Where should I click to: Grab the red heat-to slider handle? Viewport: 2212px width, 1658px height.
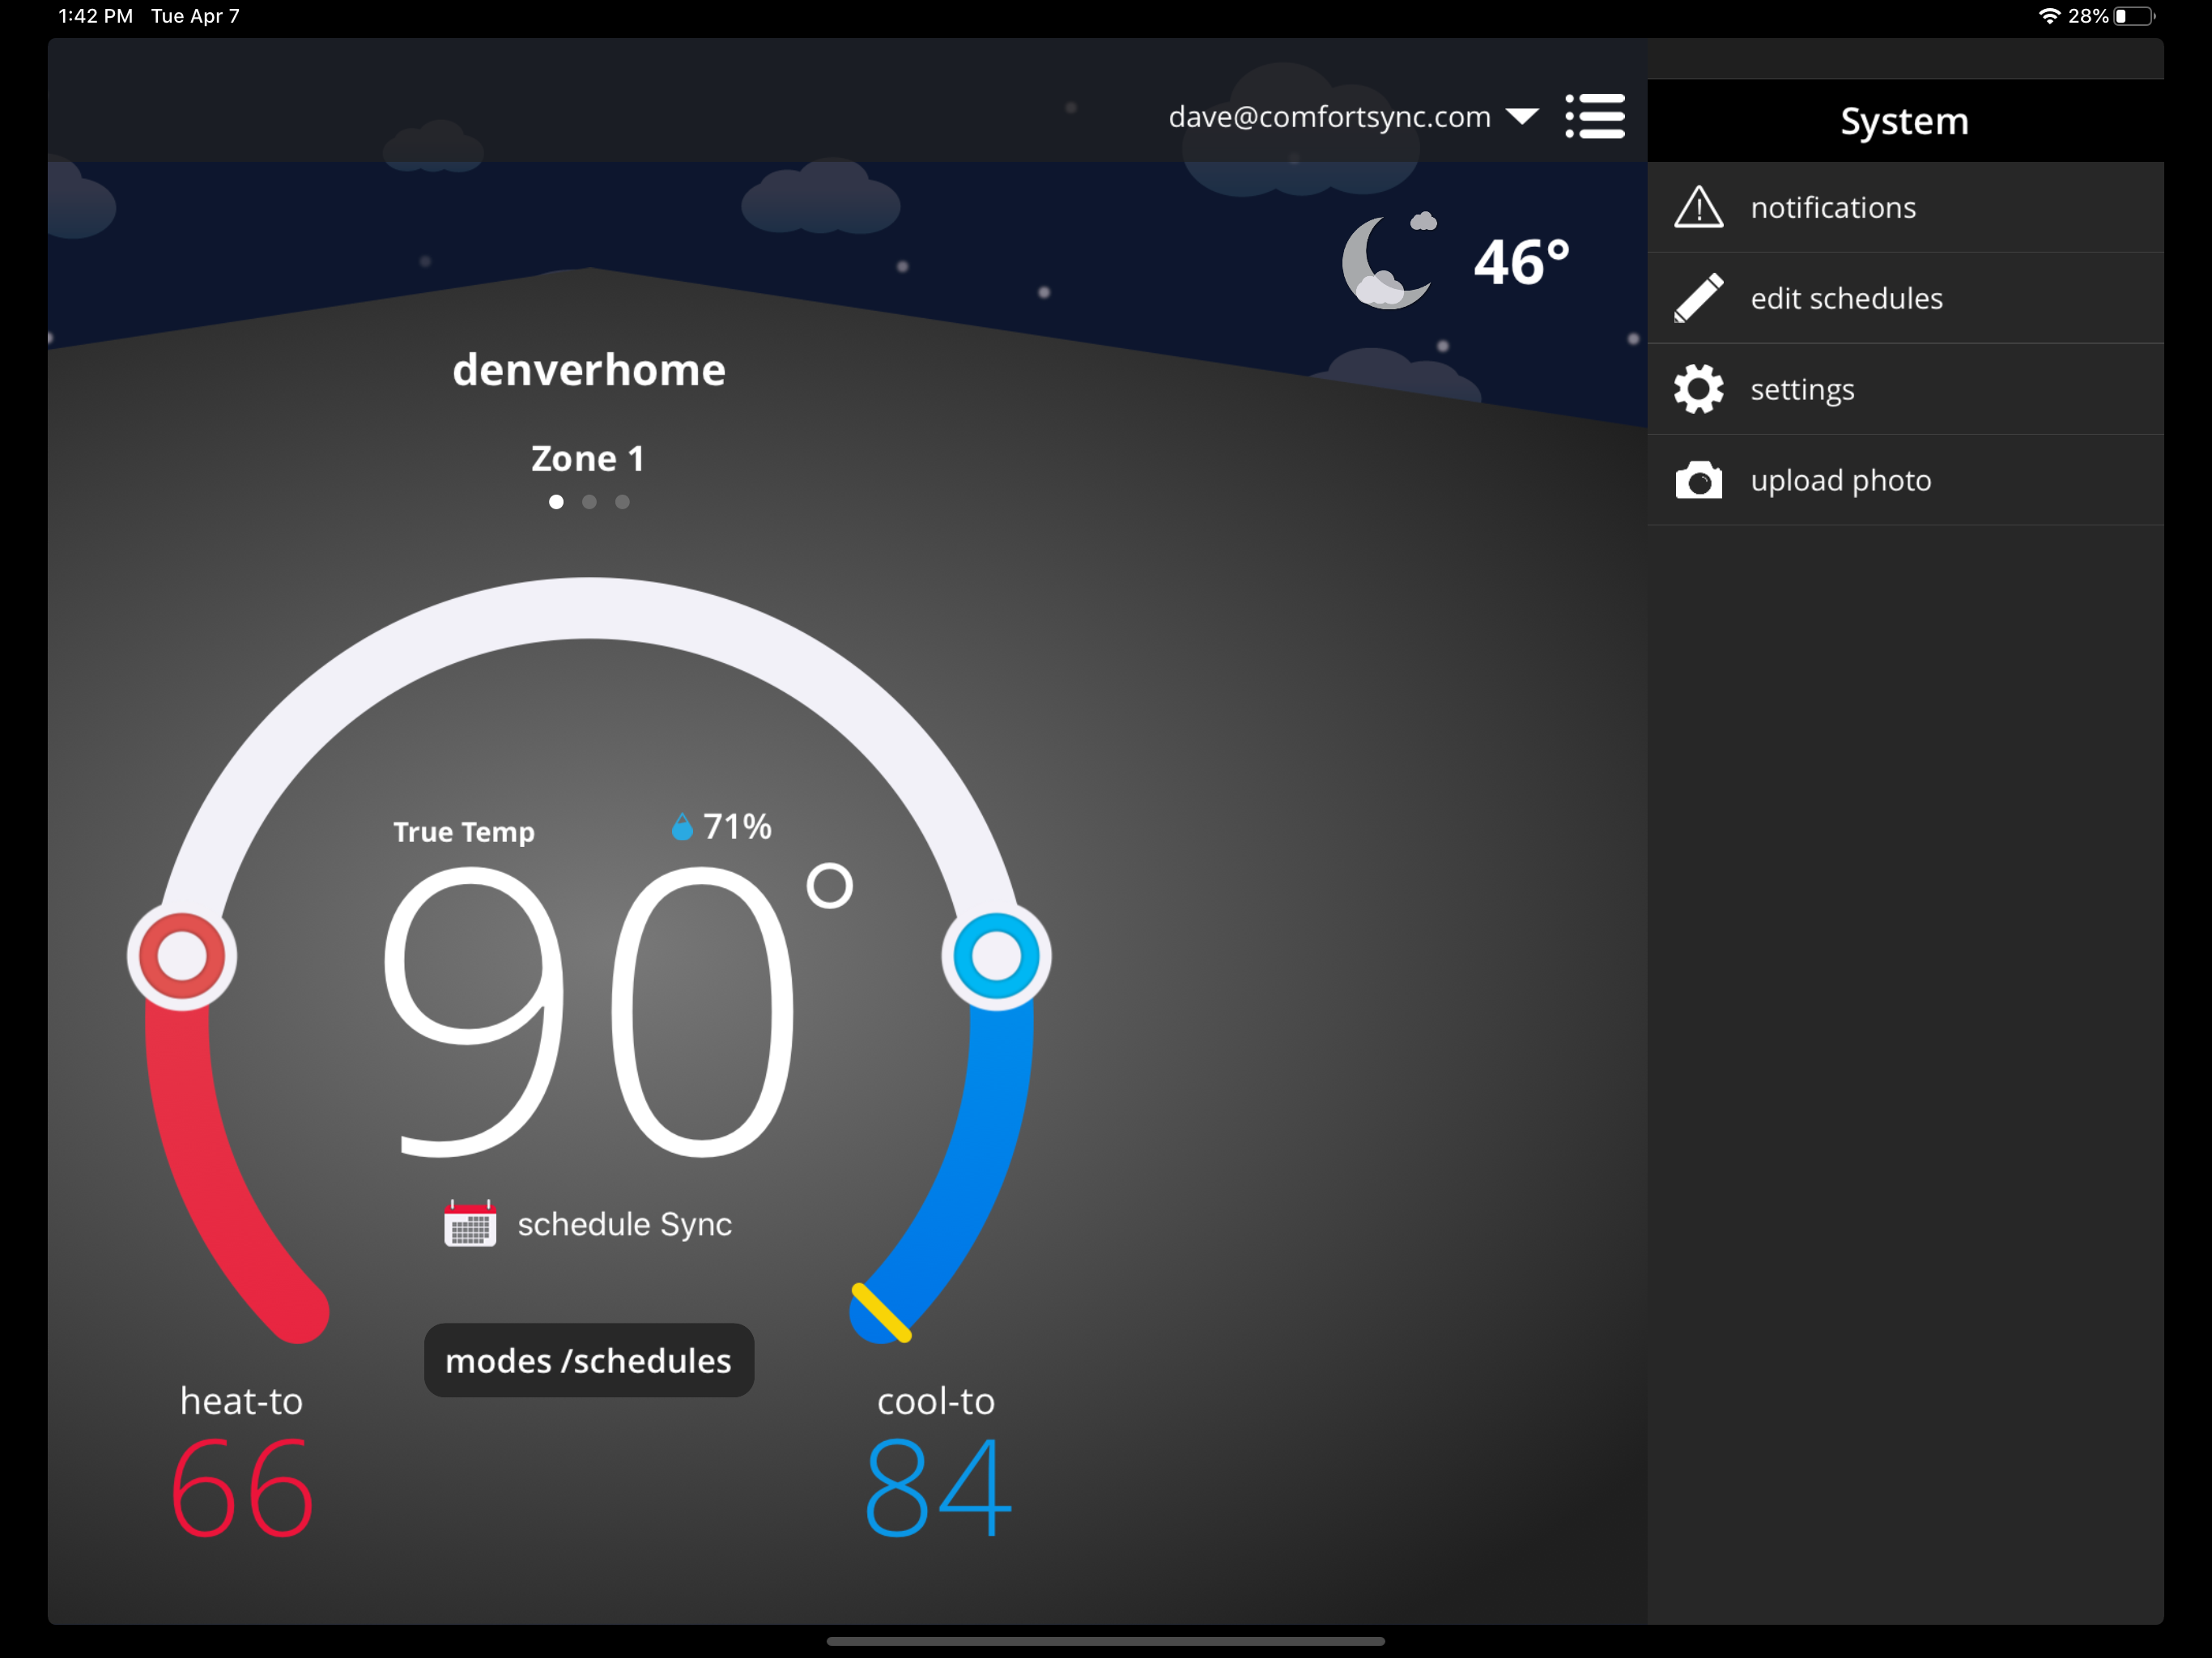click(182, 956)
